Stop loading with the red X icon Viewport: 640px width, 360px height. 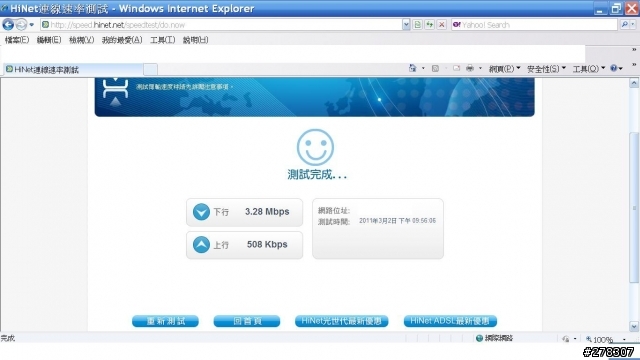(442, 25)
